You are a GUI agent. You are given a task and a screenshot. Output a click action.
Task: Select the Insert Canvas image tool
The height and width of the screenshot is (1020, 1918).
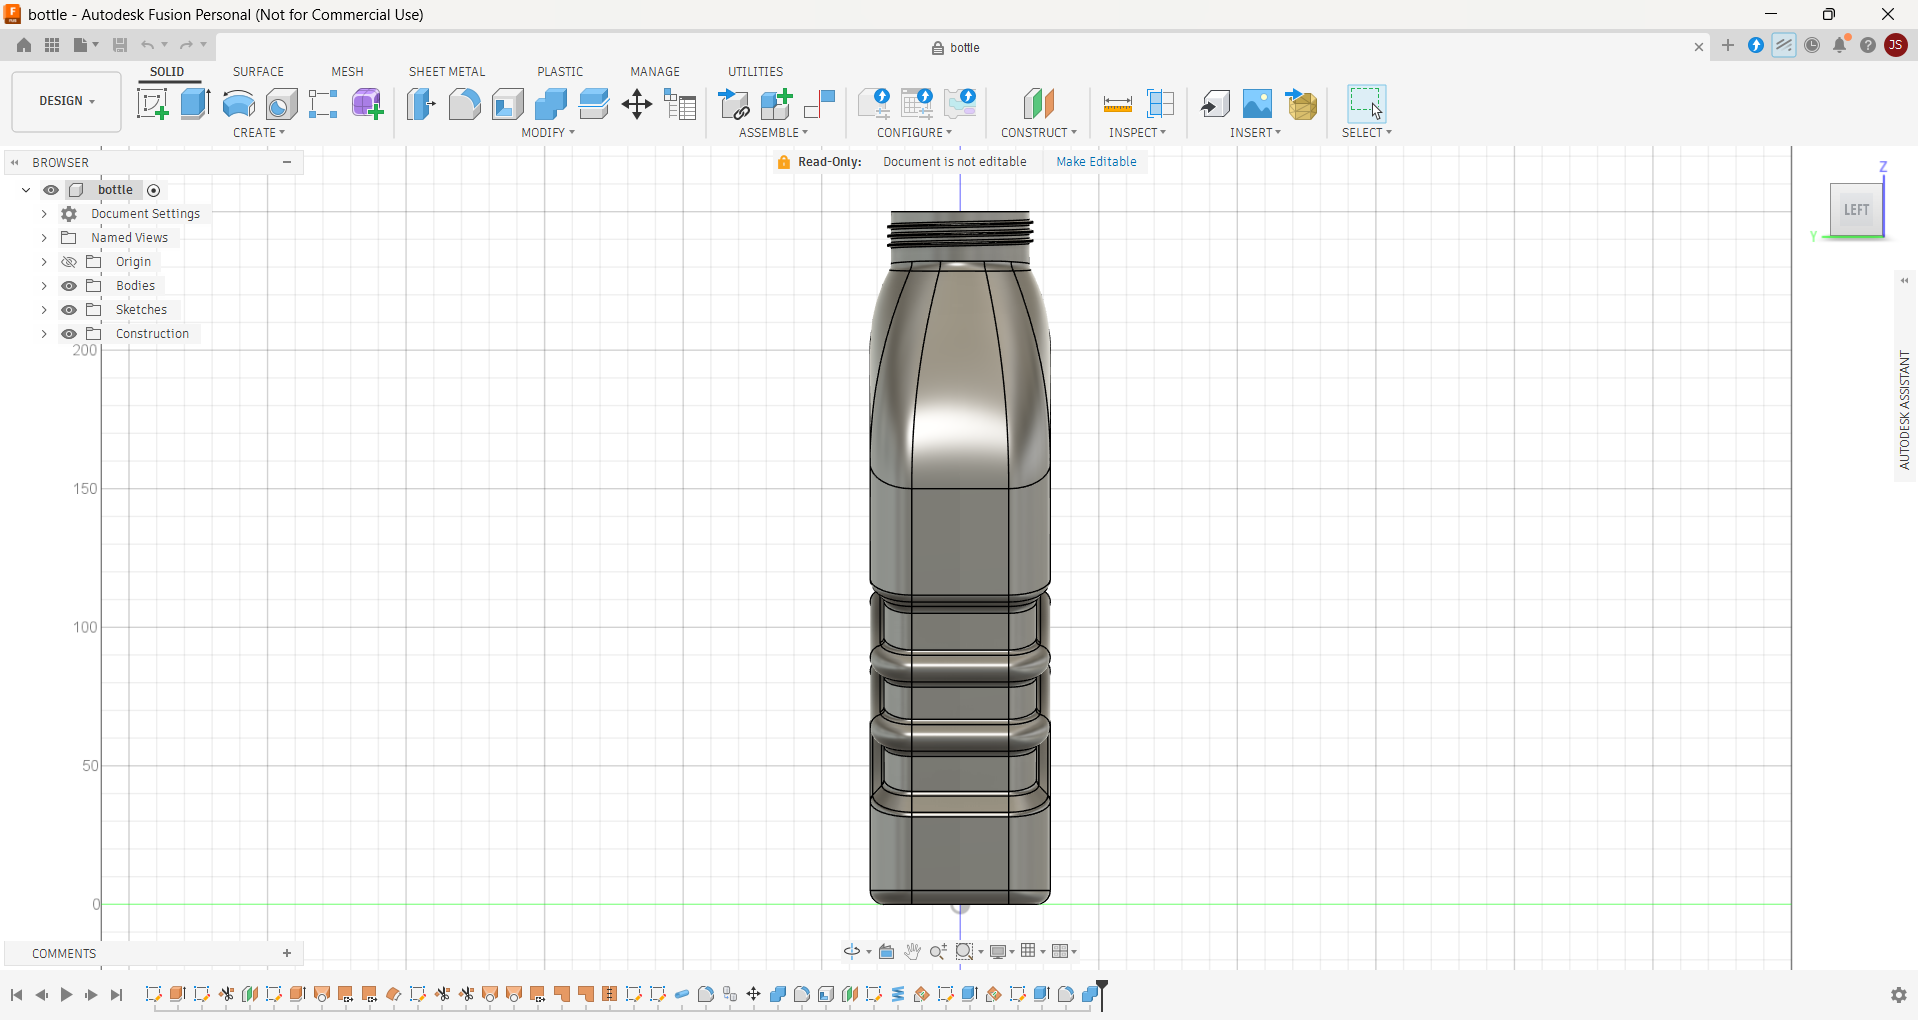tap(1257, 104)
